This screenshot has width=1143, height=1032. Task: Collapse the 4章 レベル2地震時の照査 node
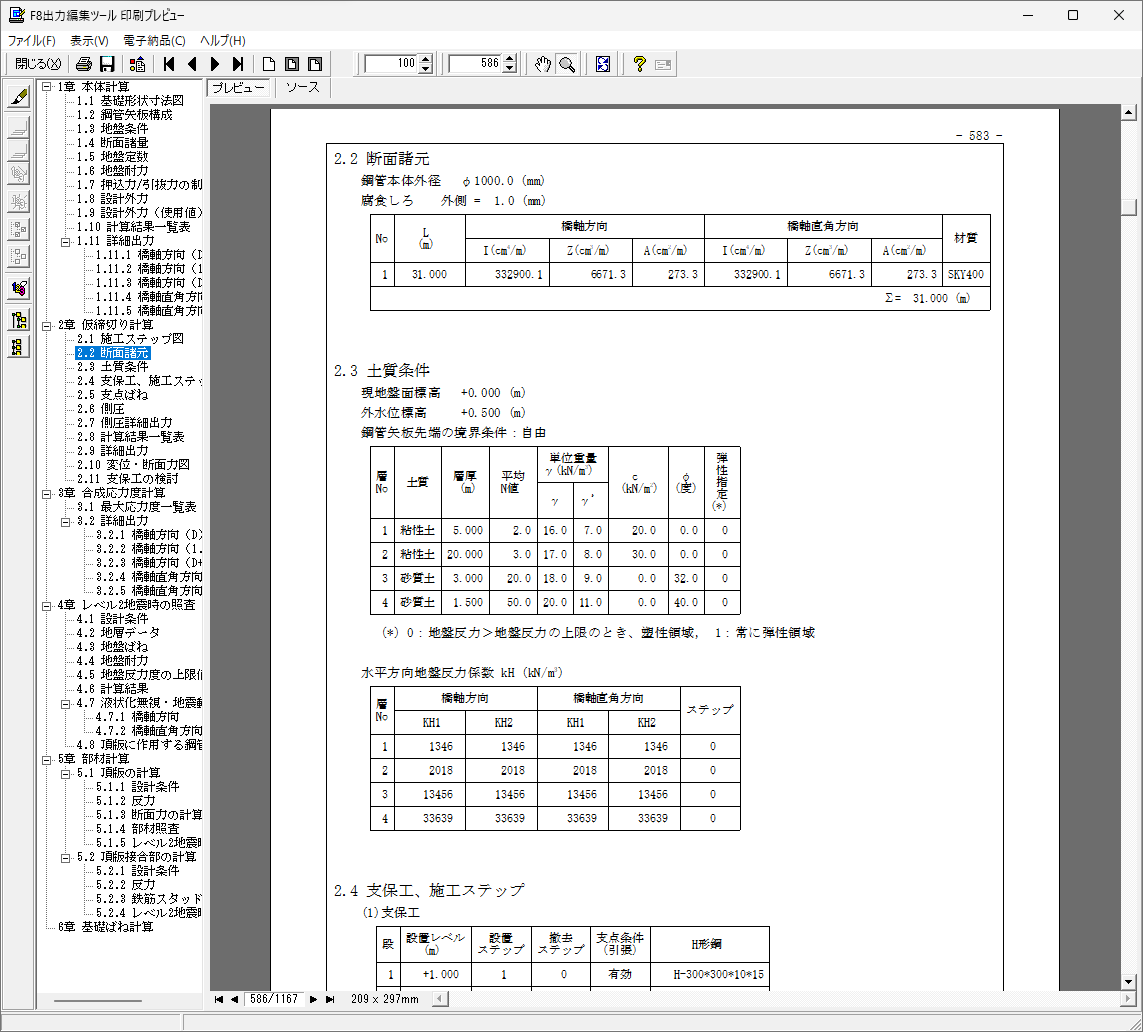[47, 606]
